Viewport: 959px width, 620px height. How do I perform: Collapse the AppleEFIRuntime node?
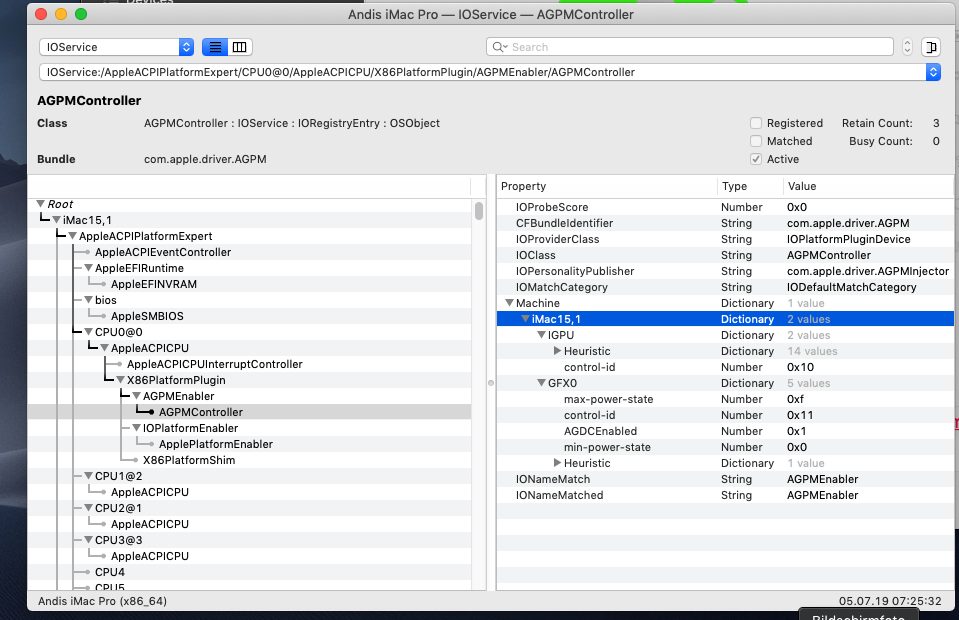pos(88,268)
